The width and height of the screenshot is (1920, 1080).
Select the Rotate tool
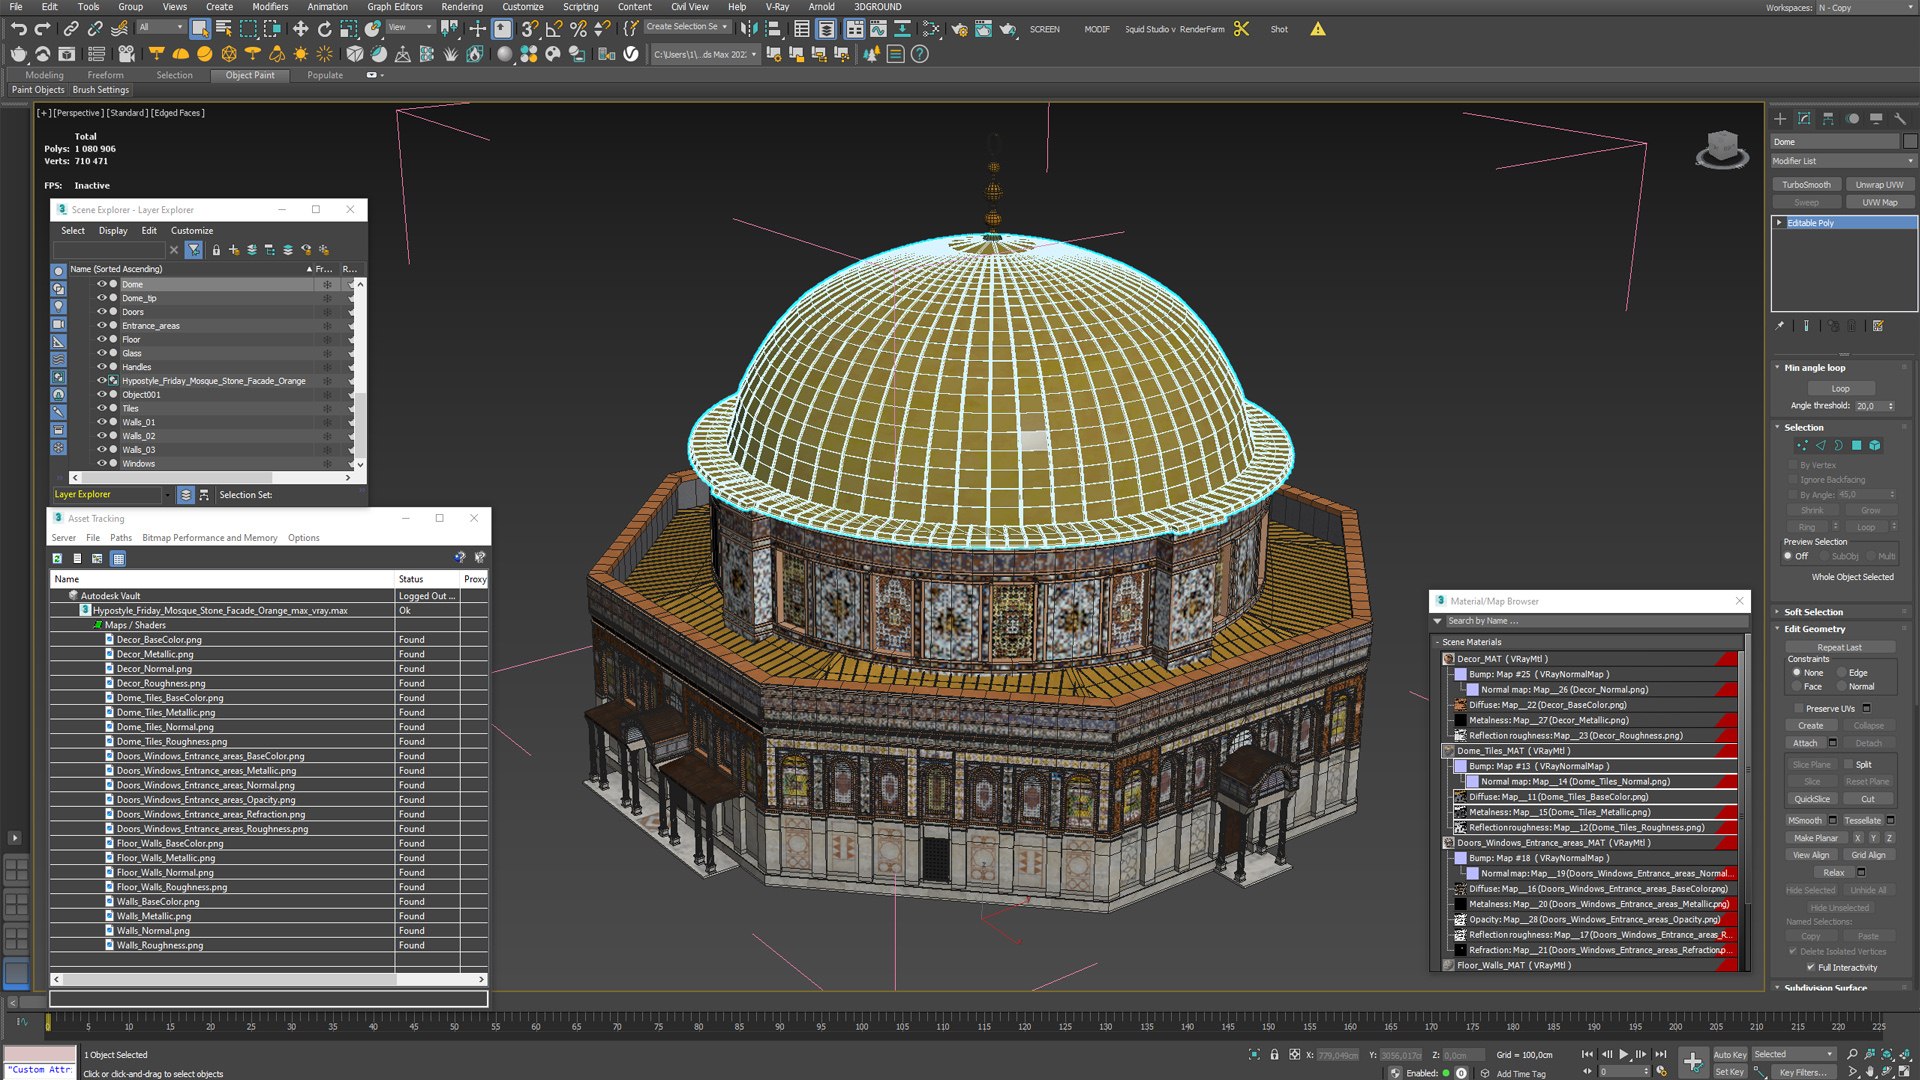(324, 29)
